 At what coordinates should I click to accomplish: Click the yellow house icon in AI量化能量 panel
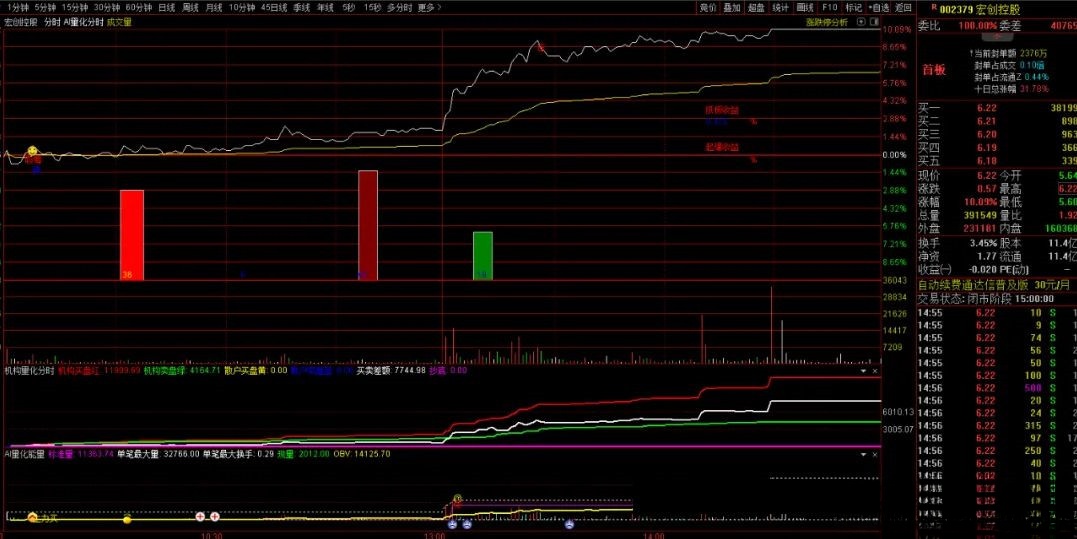click(32, 517)
